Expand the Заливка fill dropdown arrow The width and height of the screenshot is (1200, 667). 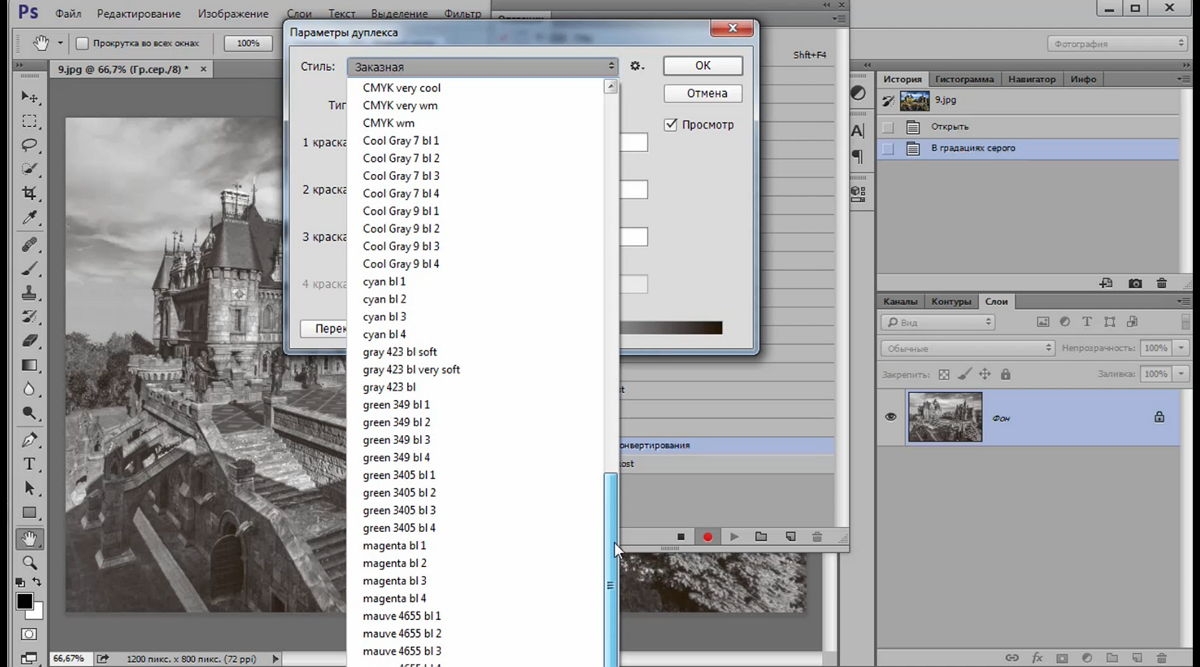click(x=1182, y=374)
